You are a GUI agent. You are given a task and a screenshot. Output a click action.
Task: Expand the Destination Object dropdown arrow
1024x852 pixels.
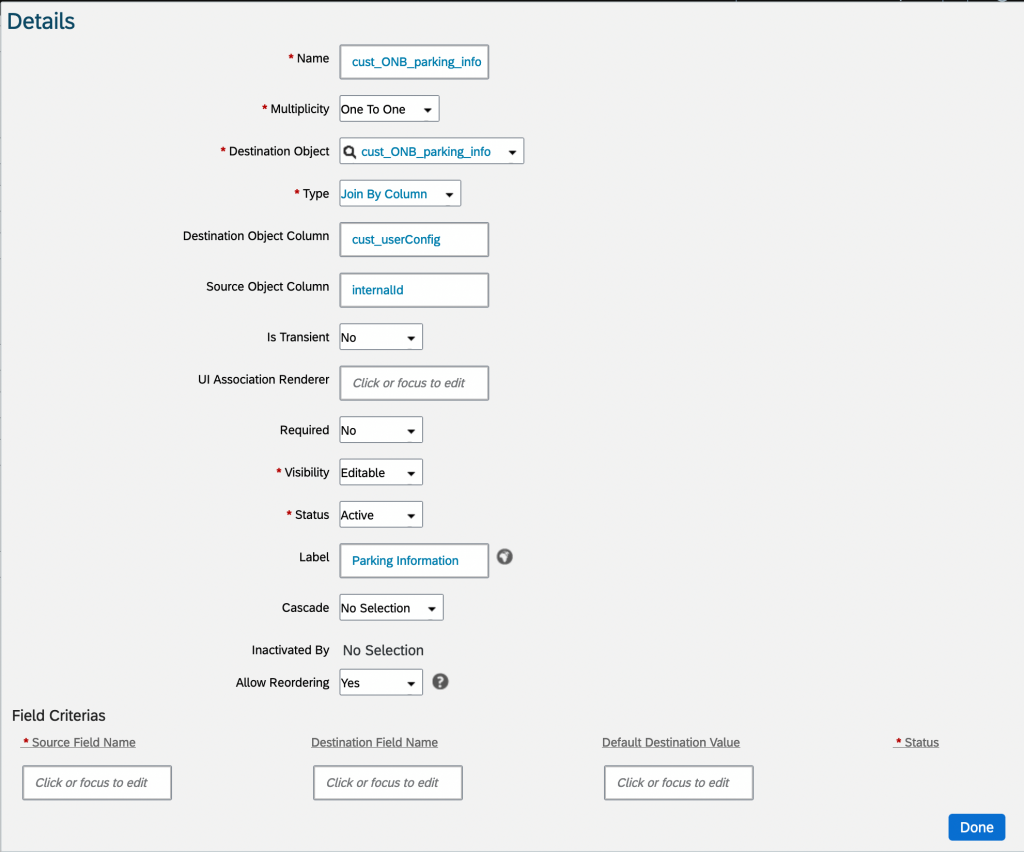[513, 152]
